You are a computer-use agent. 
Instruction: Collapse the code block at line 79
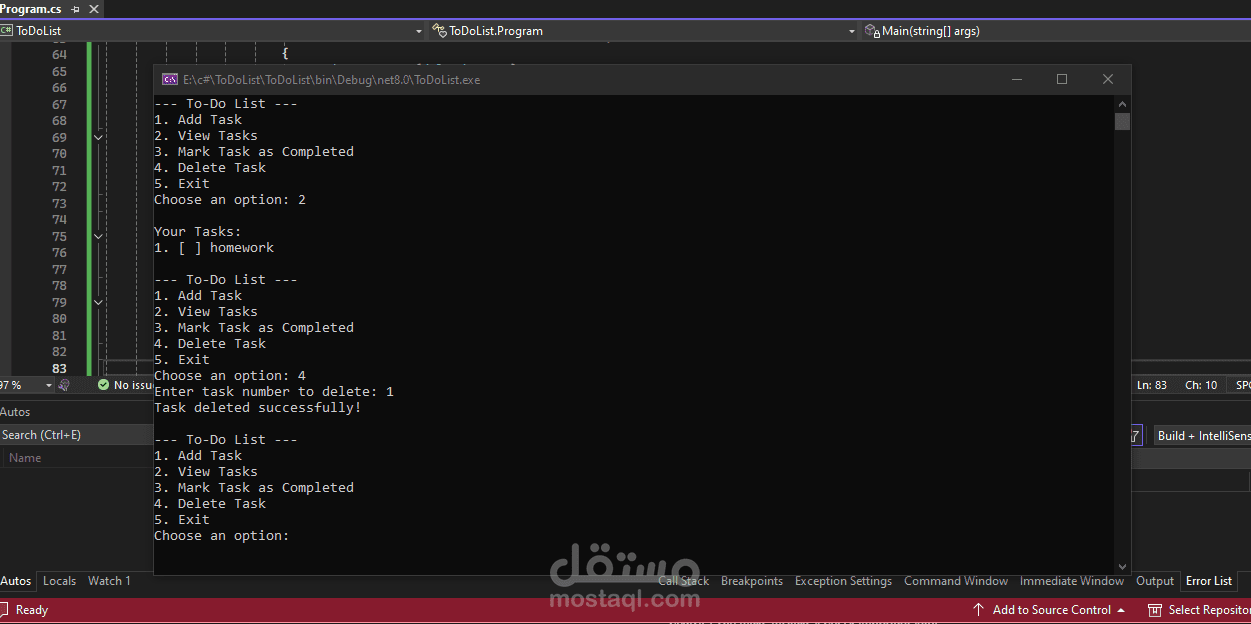click(98, 302)
